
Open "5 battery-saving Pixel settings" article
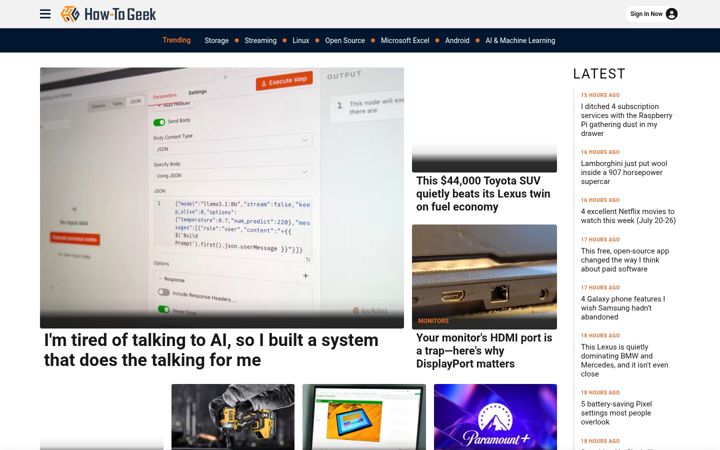pyautogui.click(x=616, y=413)
